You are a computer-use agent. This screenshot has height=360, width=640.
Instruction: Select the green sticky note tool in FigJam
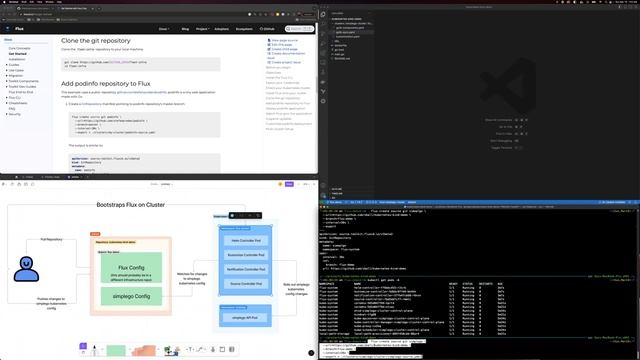click(x=116, y=350)
